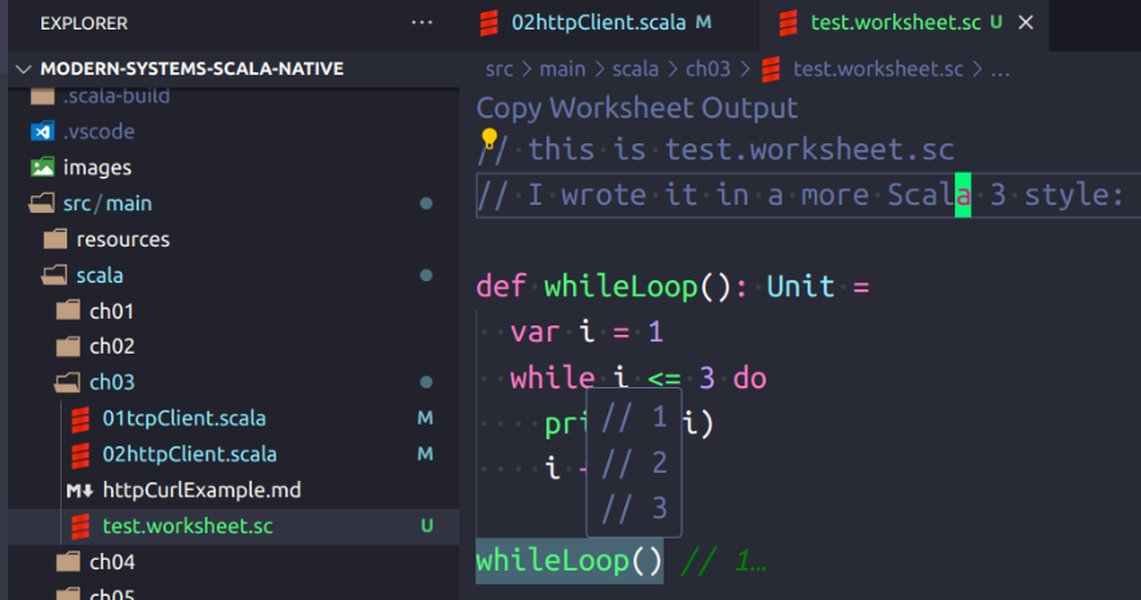
Task: Expand the ch04 folder
Action: pos(111,562)
